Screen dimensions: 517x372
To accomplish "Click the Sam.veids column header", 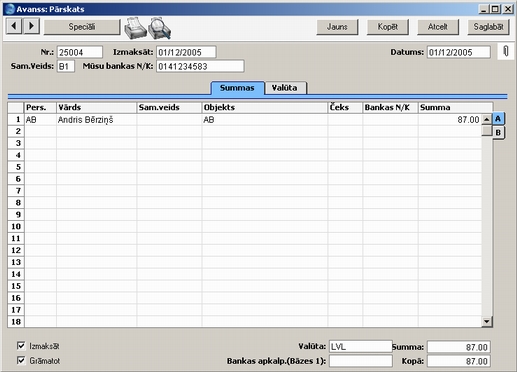I will [x=169, y=107].
